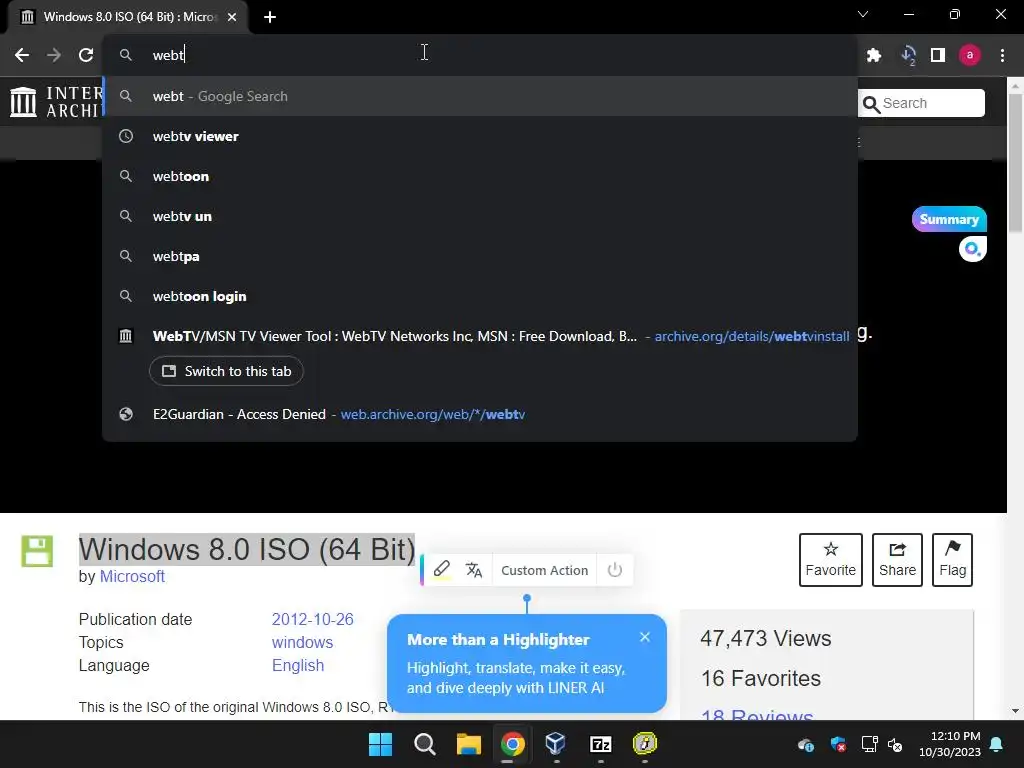This screenshot has height=768, width=1024.
Task: Open the WebTV/MSN TV Viewer Tool suggestion
Action: [480, 336]
